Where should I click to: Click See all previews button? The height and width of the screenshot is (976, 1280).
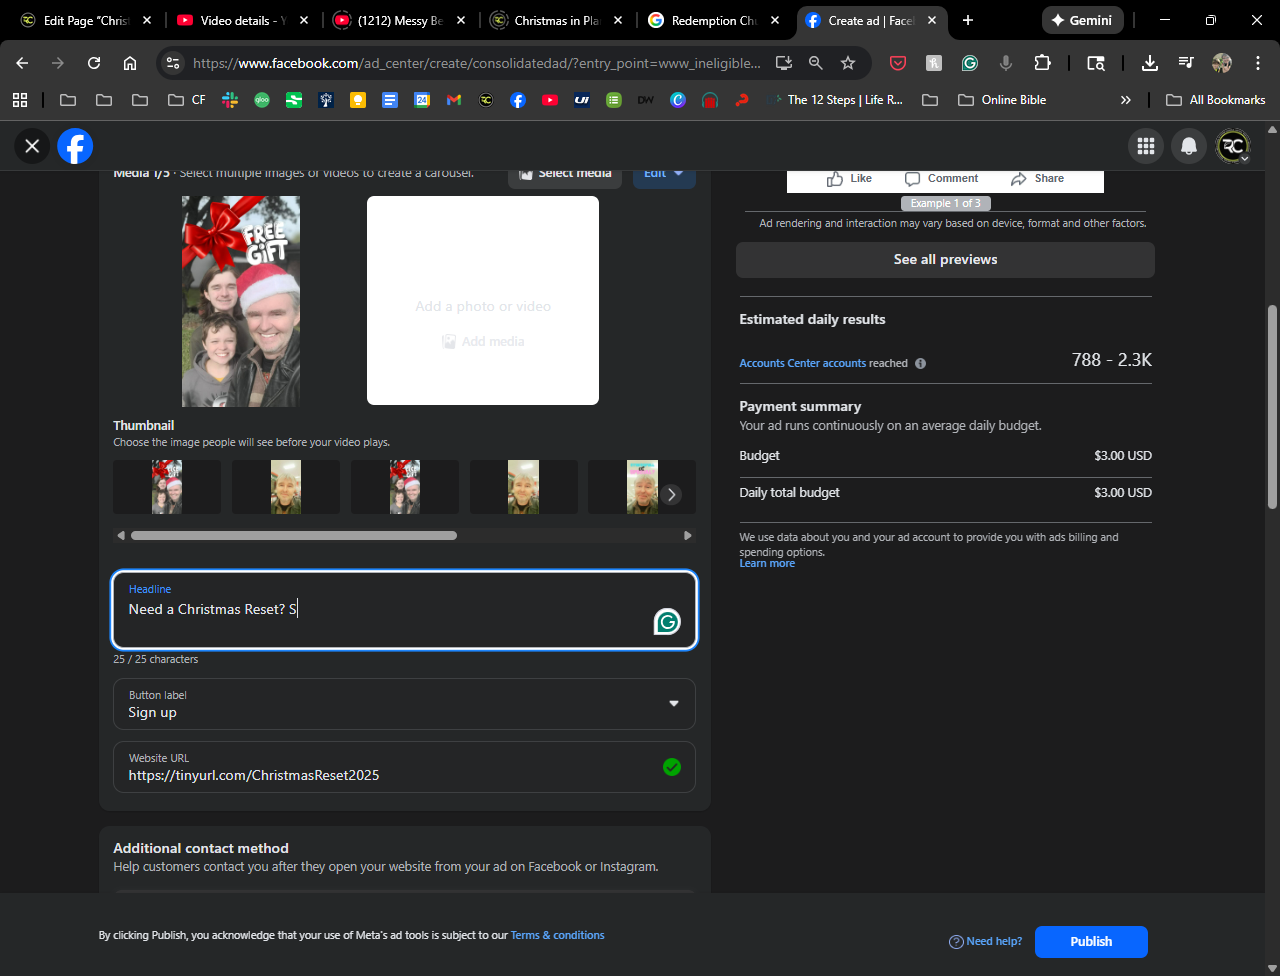point(945,260)
